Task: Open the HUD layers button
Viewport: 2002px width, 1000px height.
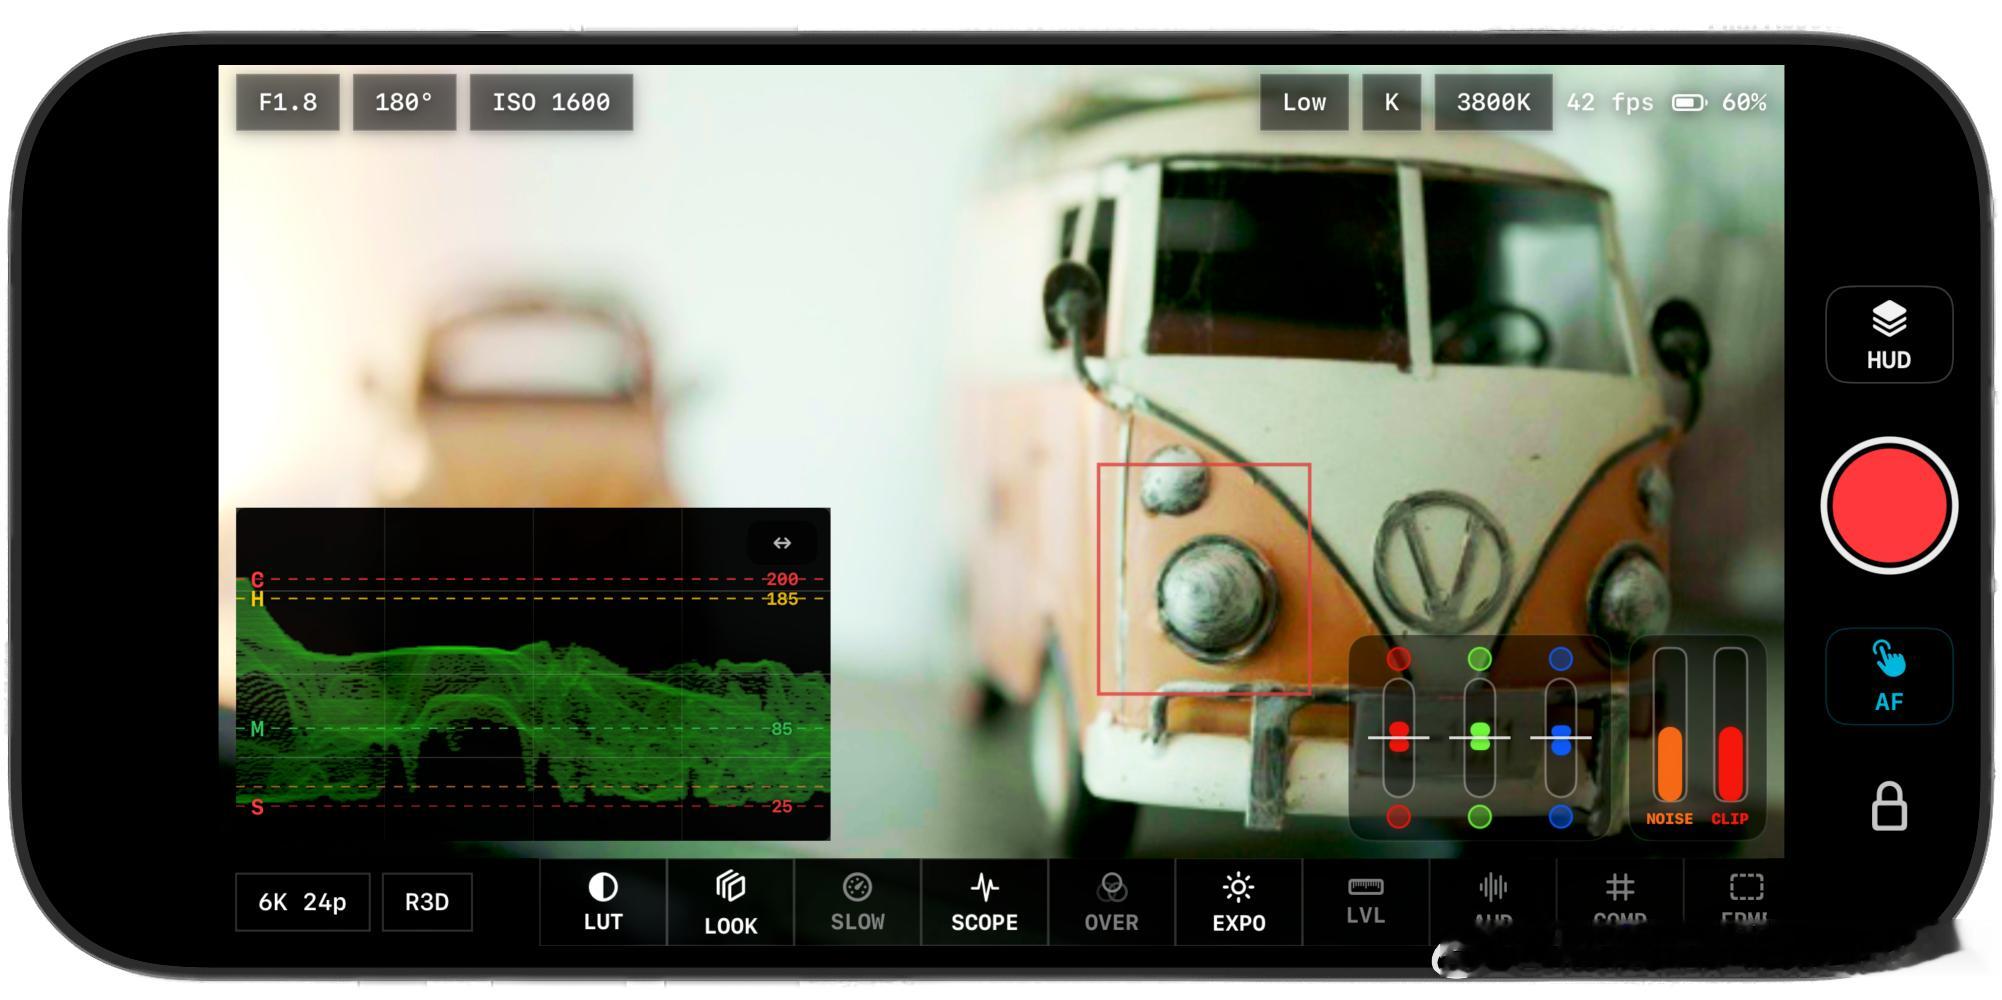Action: (x=1888, y=334)
